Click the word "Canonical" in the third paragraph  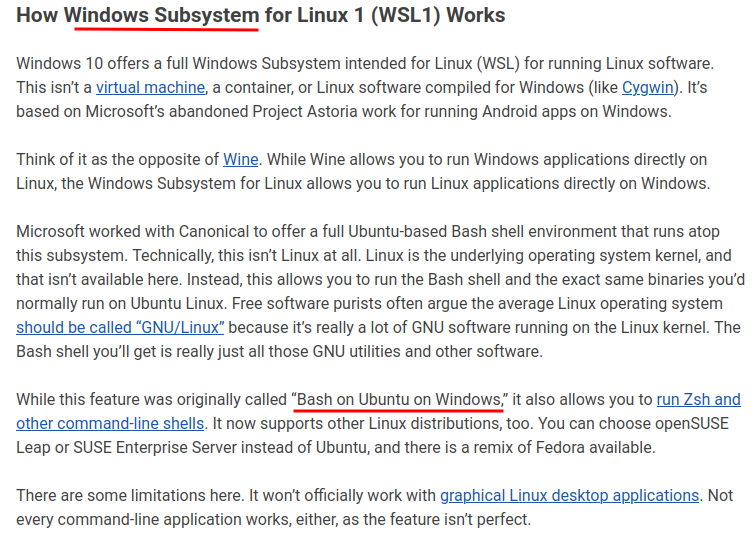click(214, 232)
